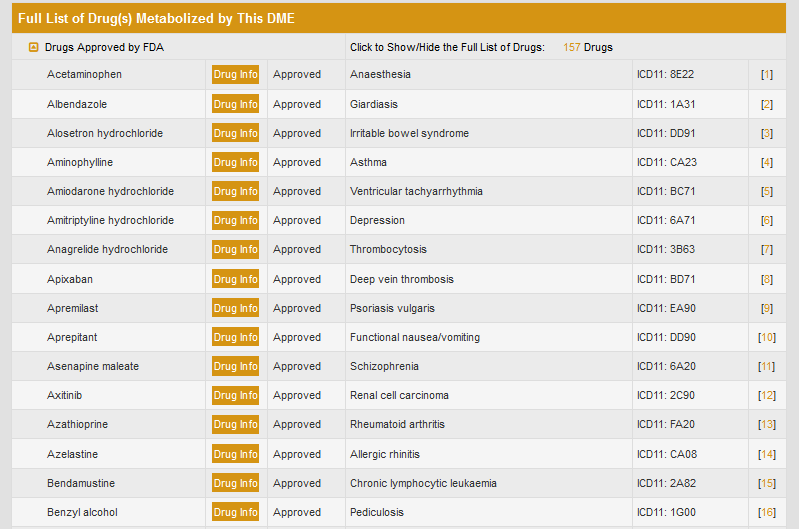
Task: Click Drug Info for Benzyl alcohol
Action: tap(235, 512)
